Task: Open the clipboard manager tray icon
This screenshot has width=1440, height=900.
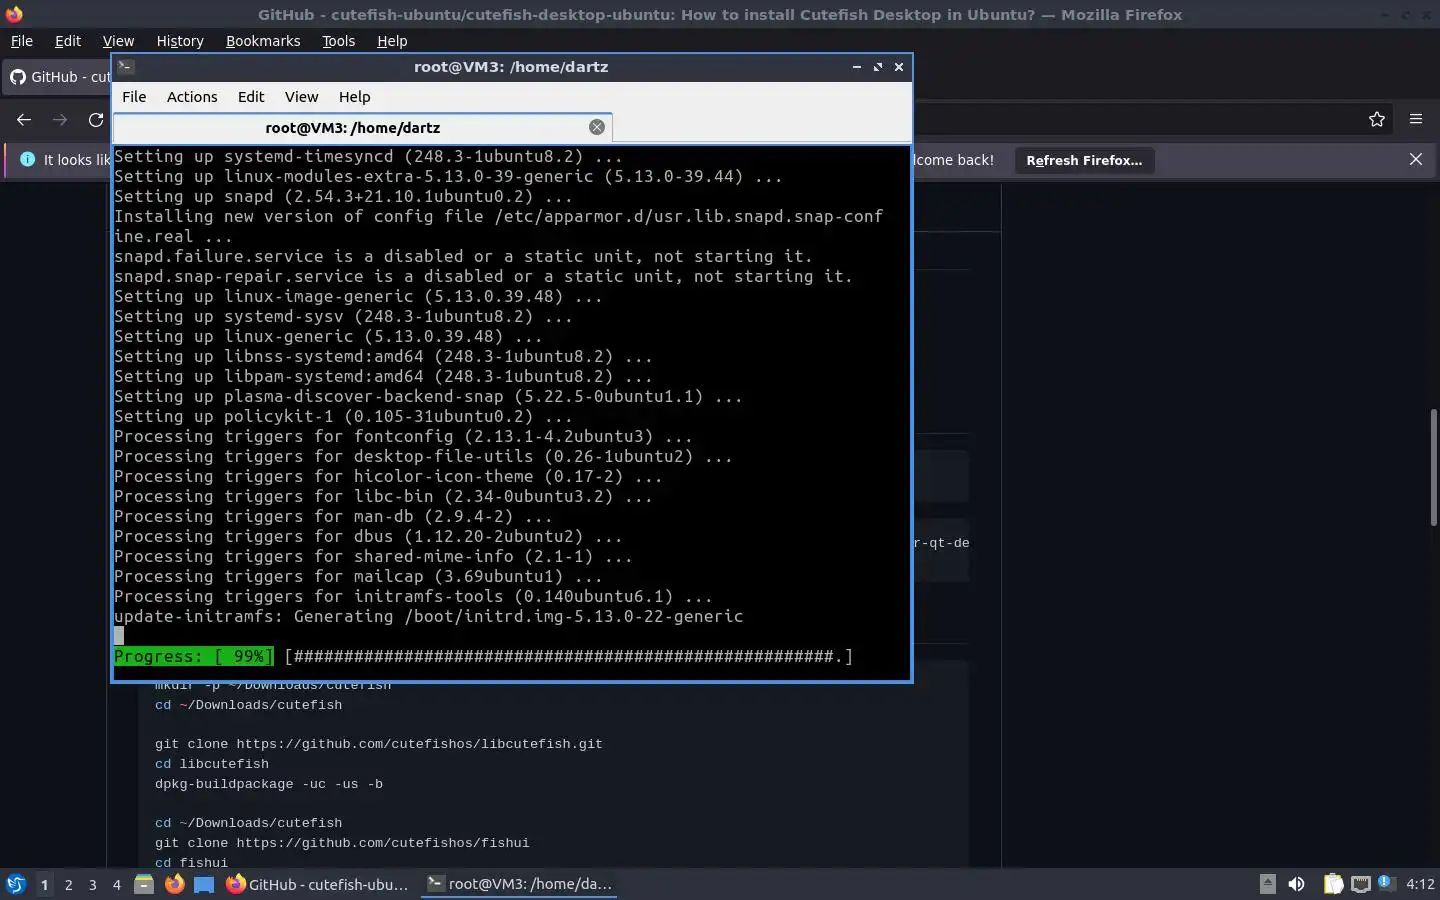Action: click(x=1333, y=884)
